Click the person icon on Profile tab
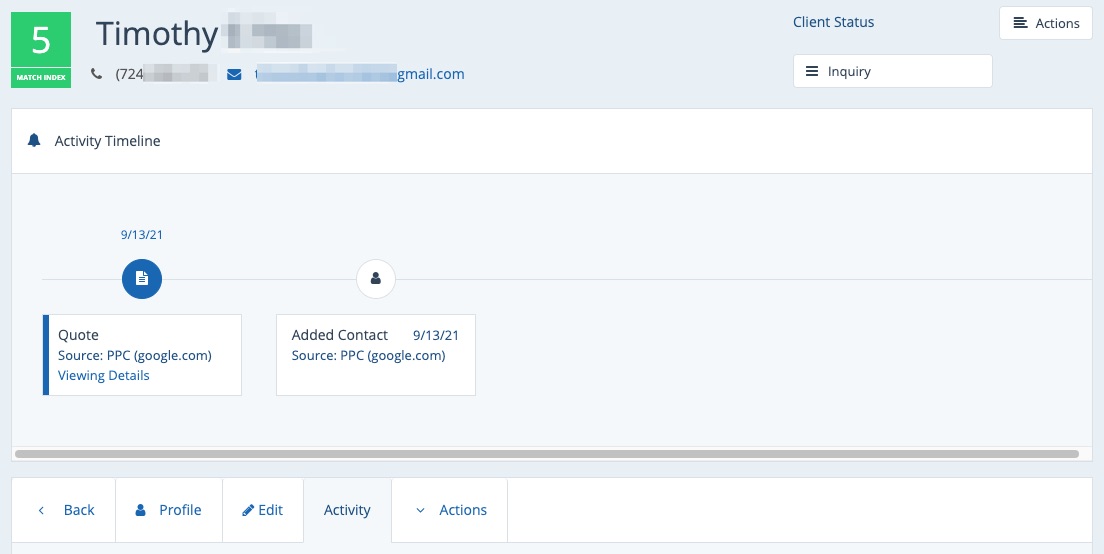This screenshot has width=1104, height=554. coord(141,510)
